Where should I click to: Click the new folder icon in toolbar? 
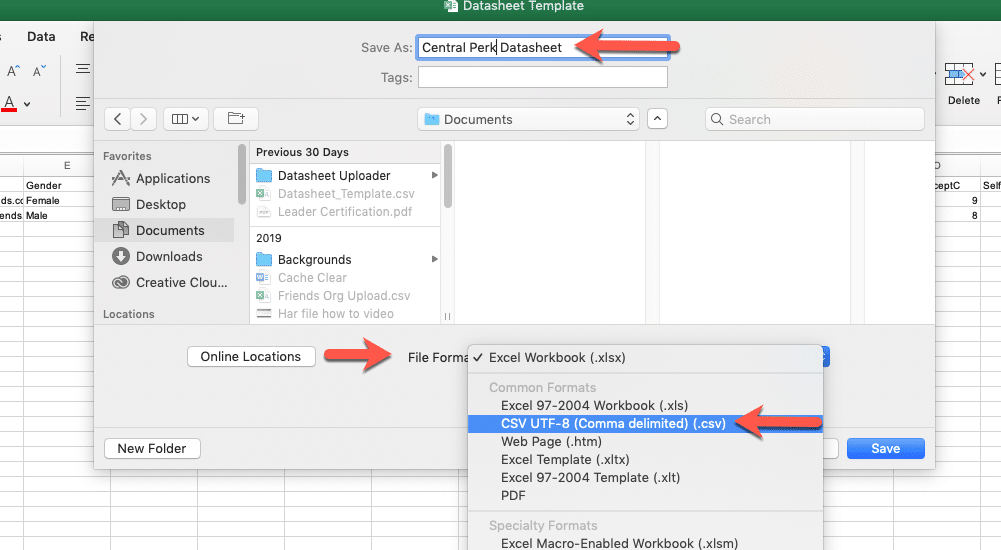[236, 119]
